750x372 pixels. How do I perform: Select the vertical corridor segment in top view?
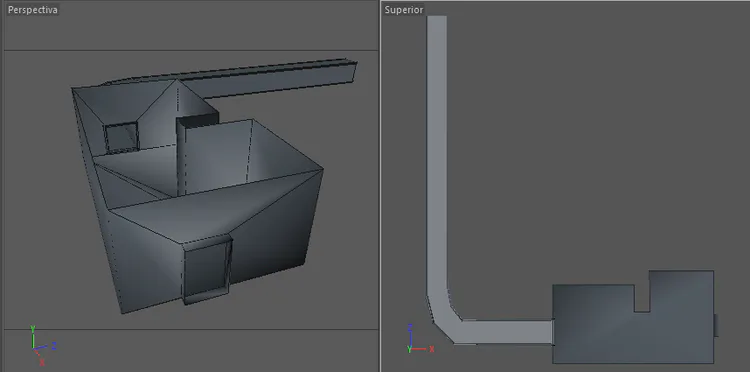(437, 153)
